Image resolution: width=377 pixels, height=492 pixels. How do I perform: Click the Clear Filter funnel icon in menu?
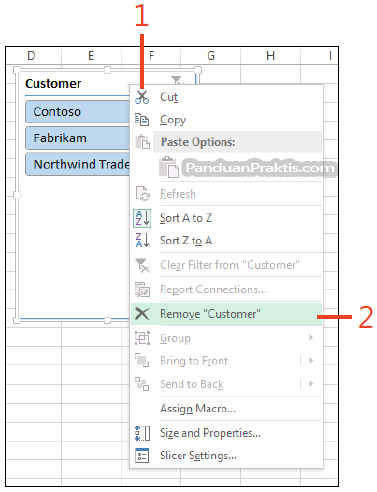coord(142,265)
